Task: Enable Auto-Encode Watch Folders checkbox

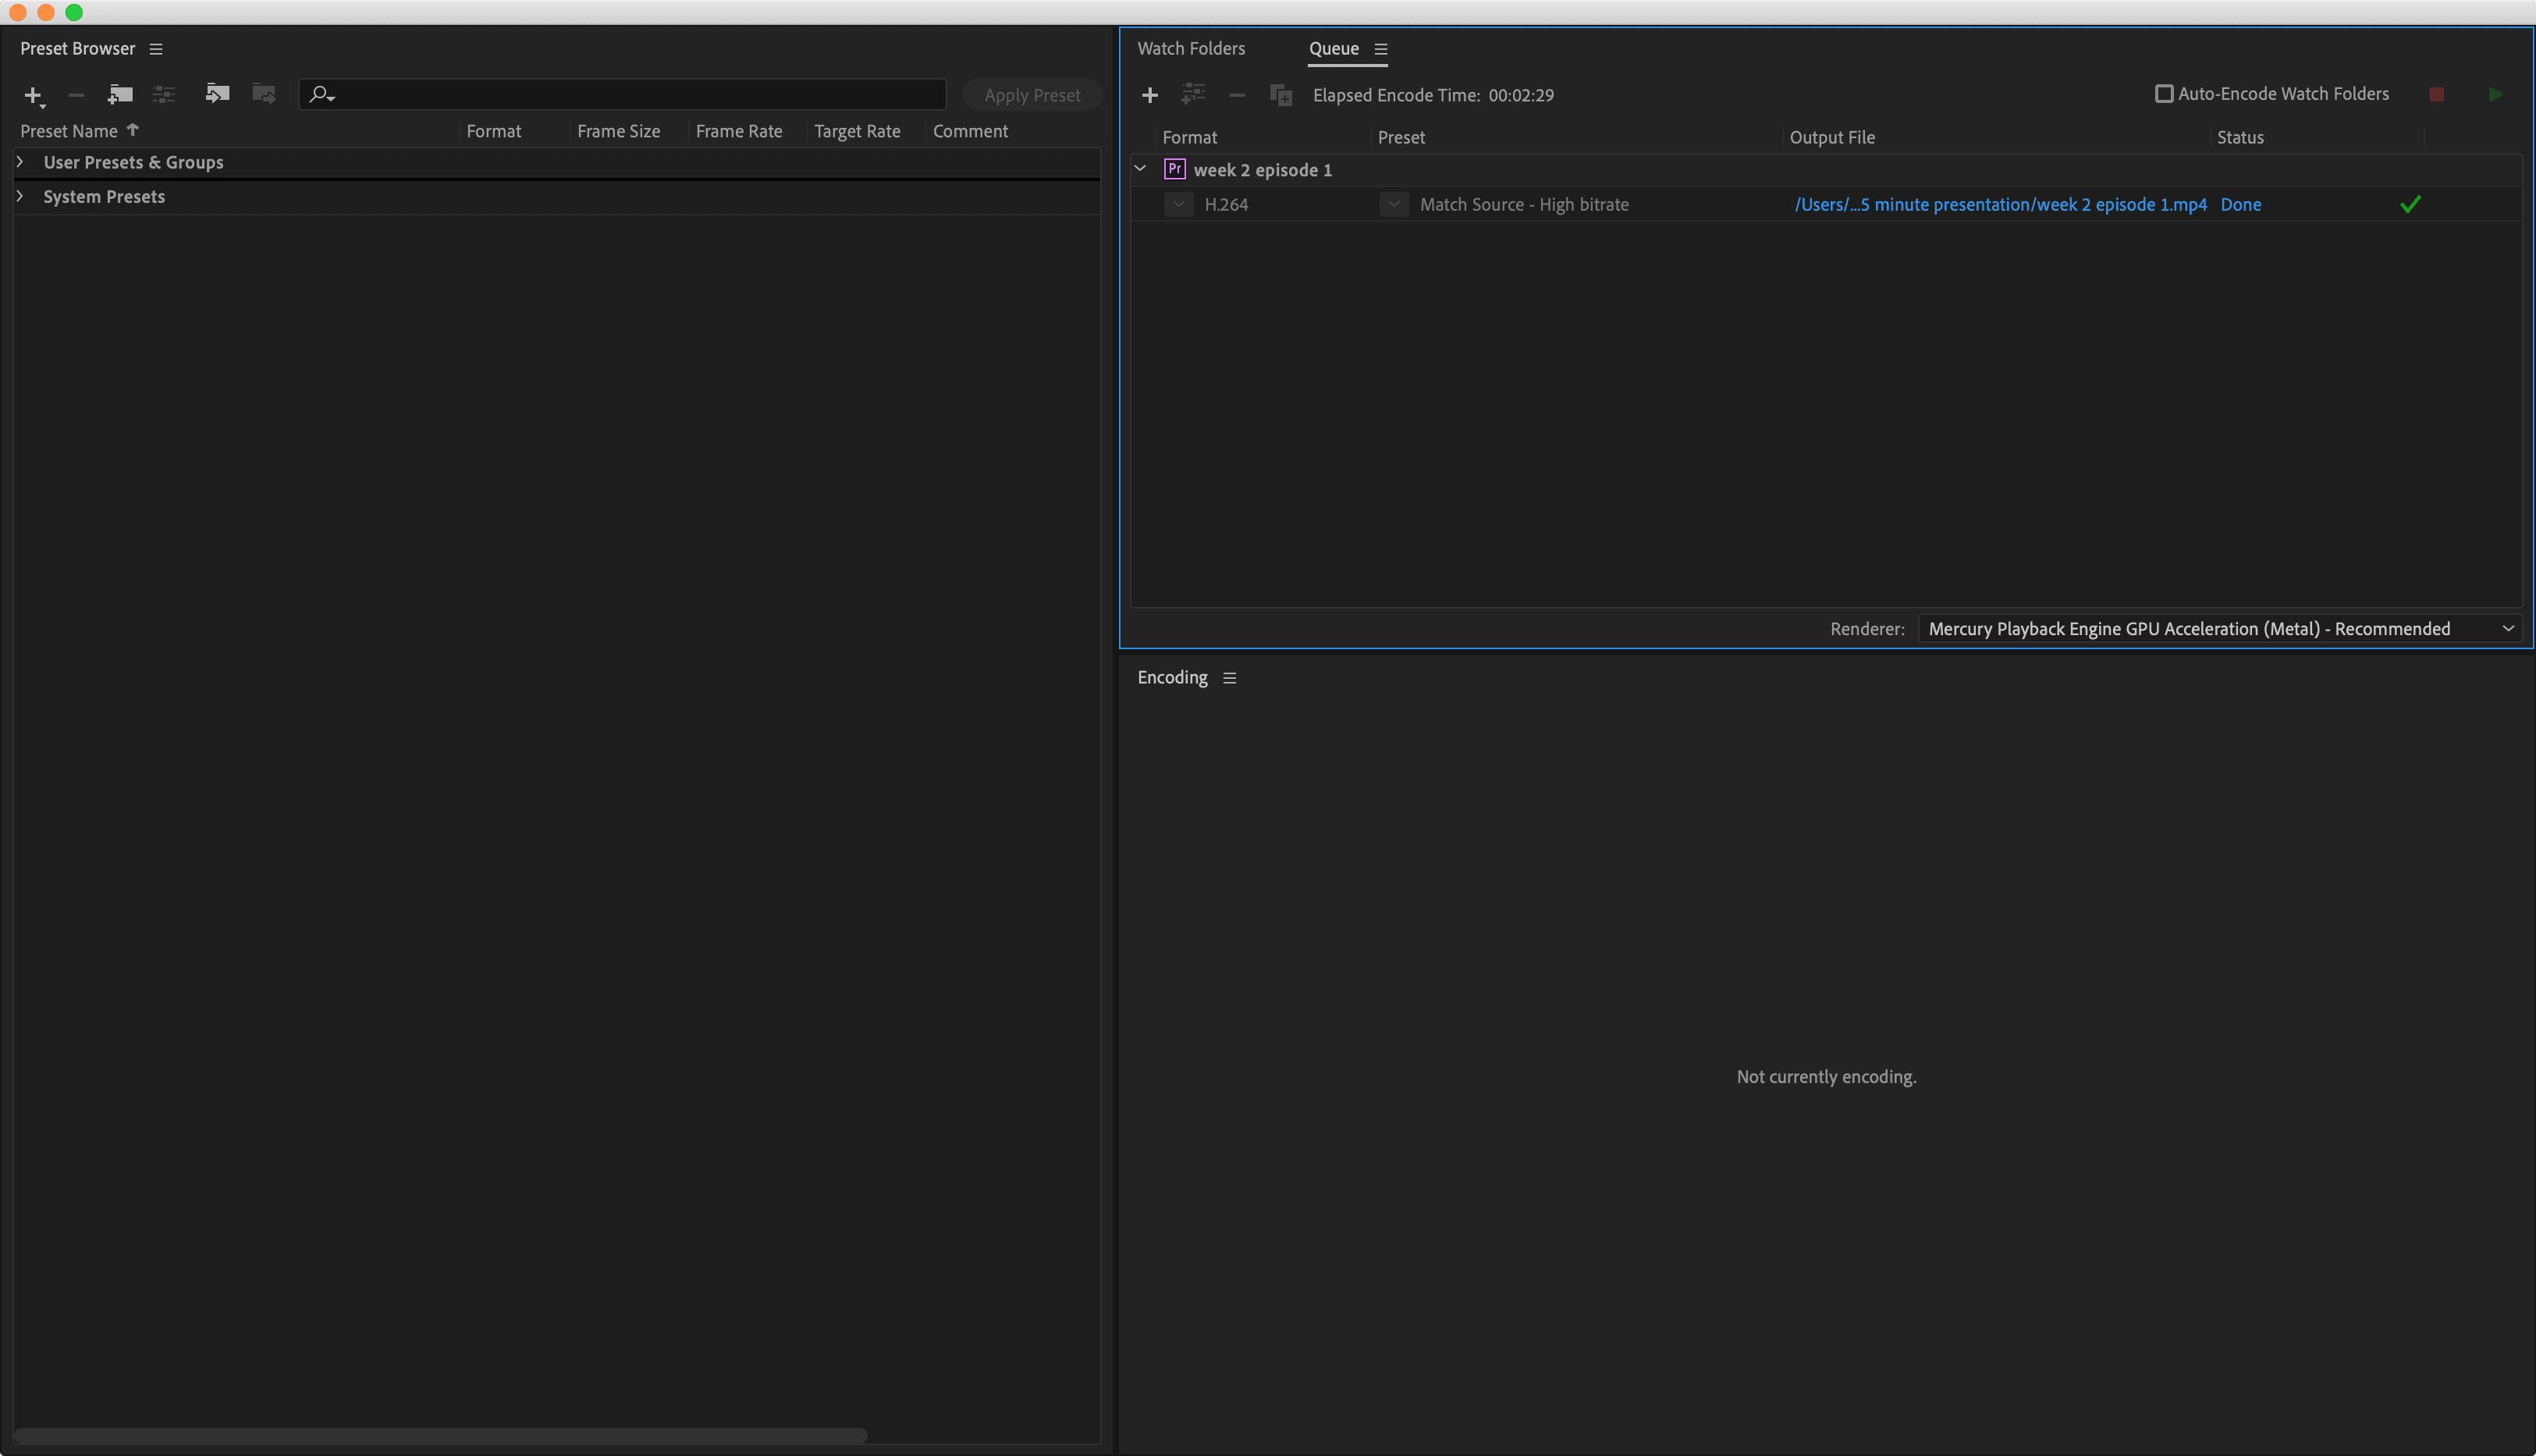Action: click(2164, 94)
